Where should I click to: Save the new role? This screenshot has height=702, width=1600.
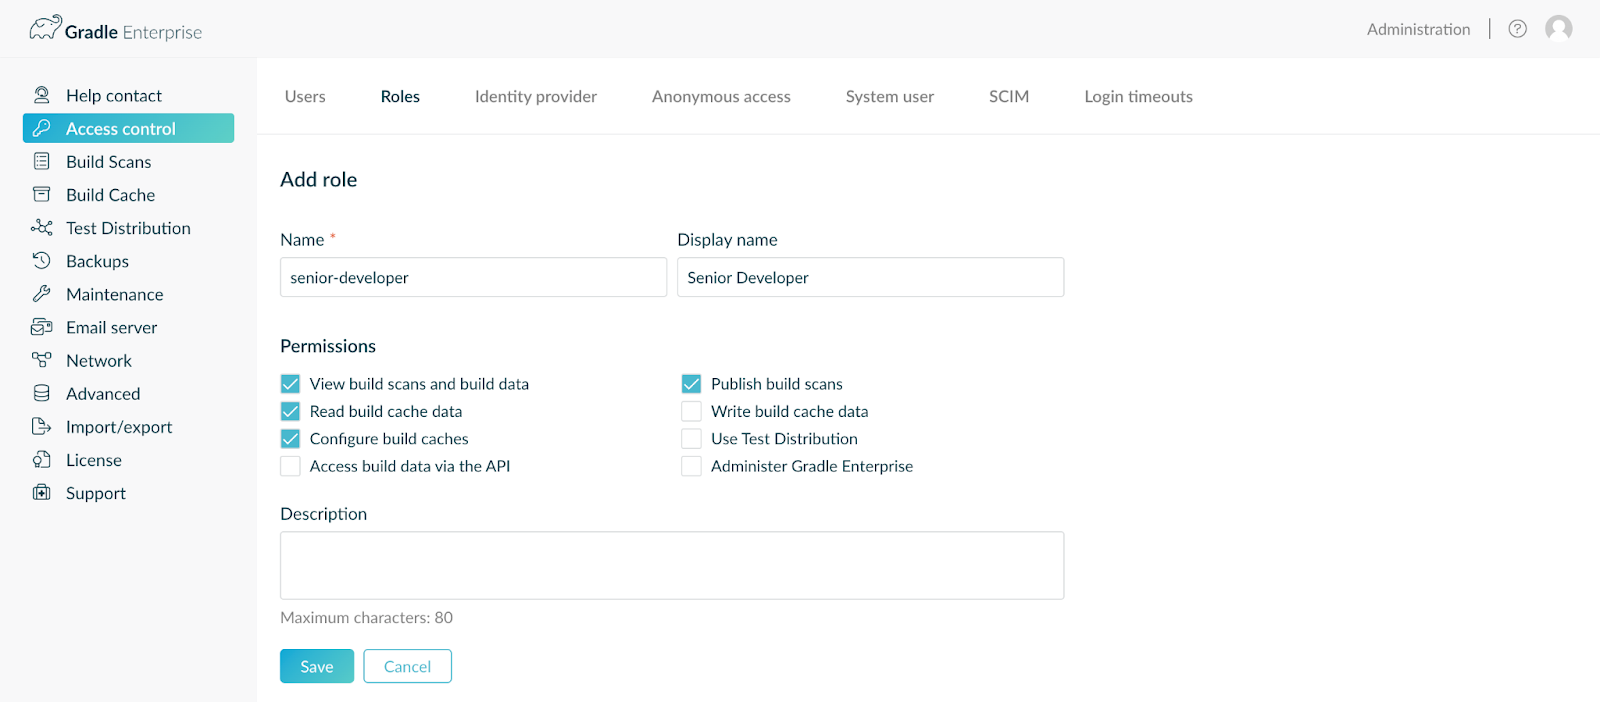pyautogui.click(x=317, y=666)
